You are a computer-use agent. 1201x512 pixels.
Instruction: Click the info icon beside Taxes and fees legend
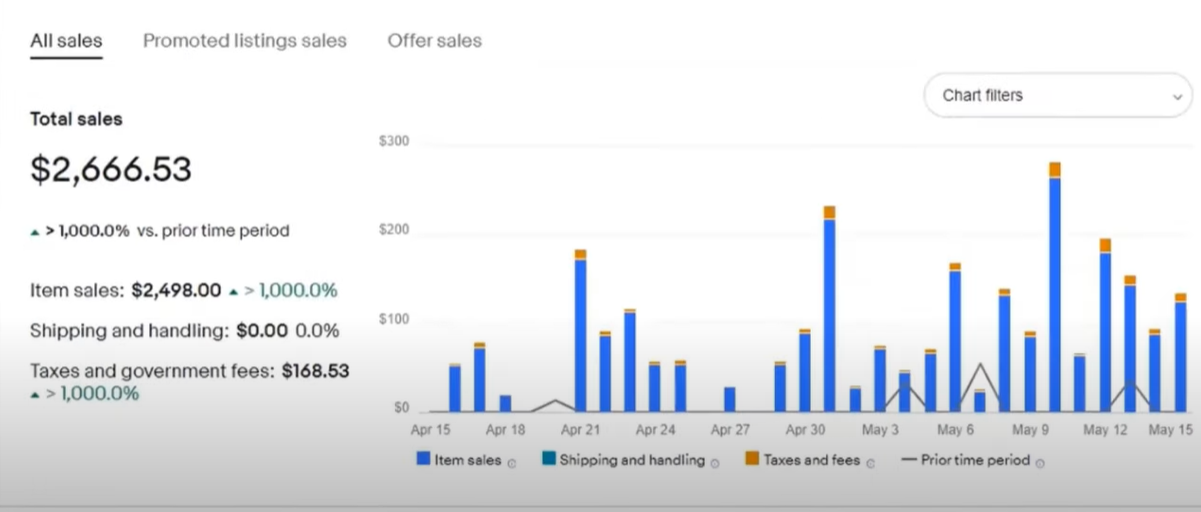coord(870,463)
